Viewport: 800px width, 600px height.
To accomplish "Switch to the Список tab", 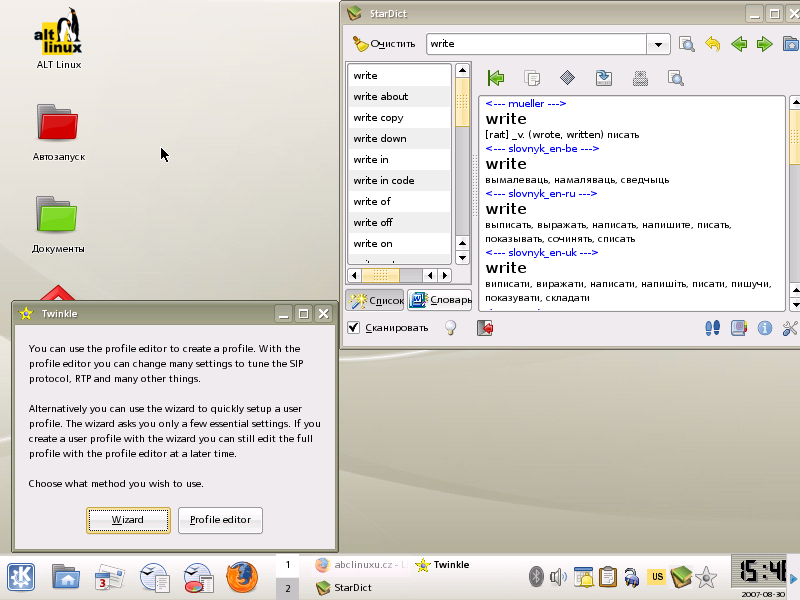I will point(375,300).
